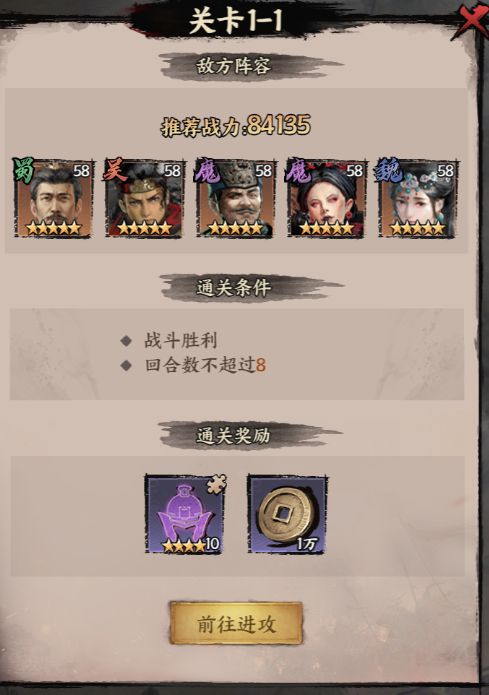The height and width of the screenshot is (695, 489).
Task: Start the attack with 前往进攻 button
Action: 236,623
